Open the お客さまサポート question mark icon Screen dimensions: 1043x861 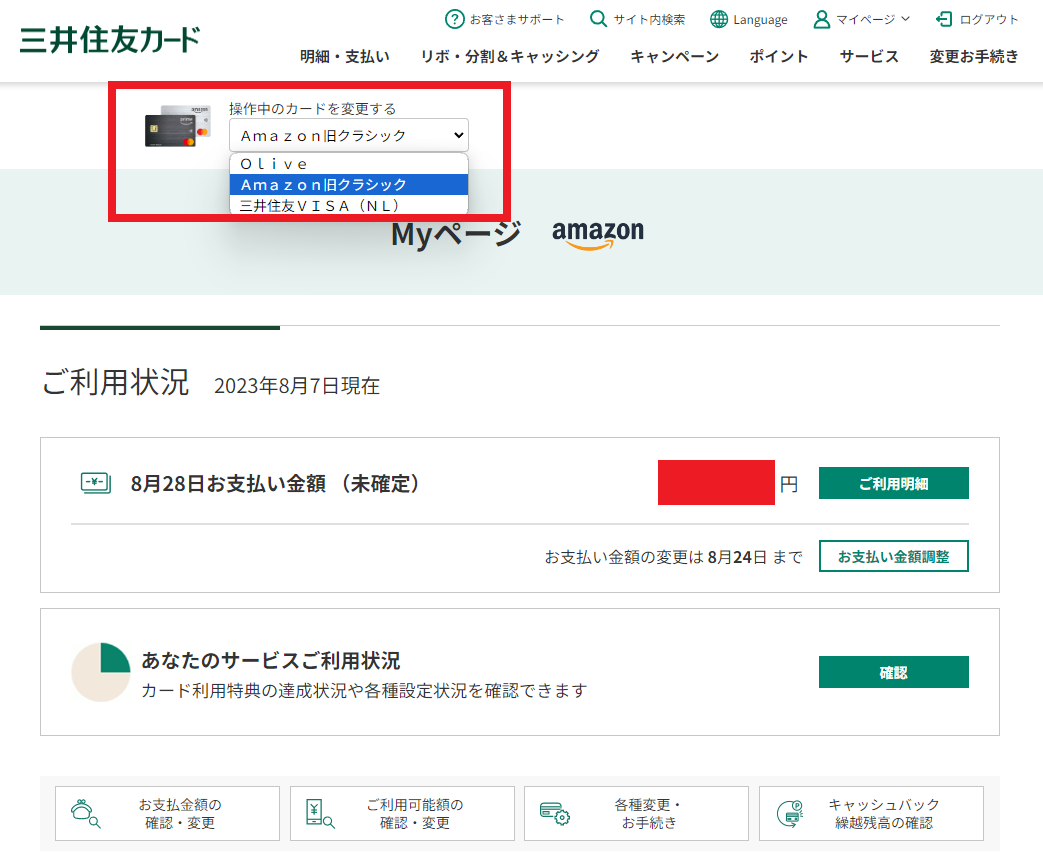[455, 18]
